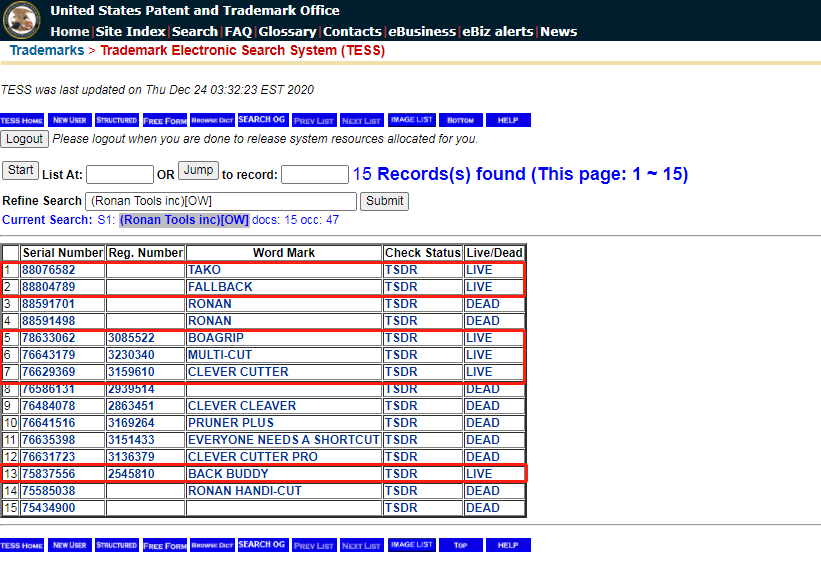The image size is (821, 562).
Task: Click the Trademarks breadcrumb link
Action: tap(47, 50)
